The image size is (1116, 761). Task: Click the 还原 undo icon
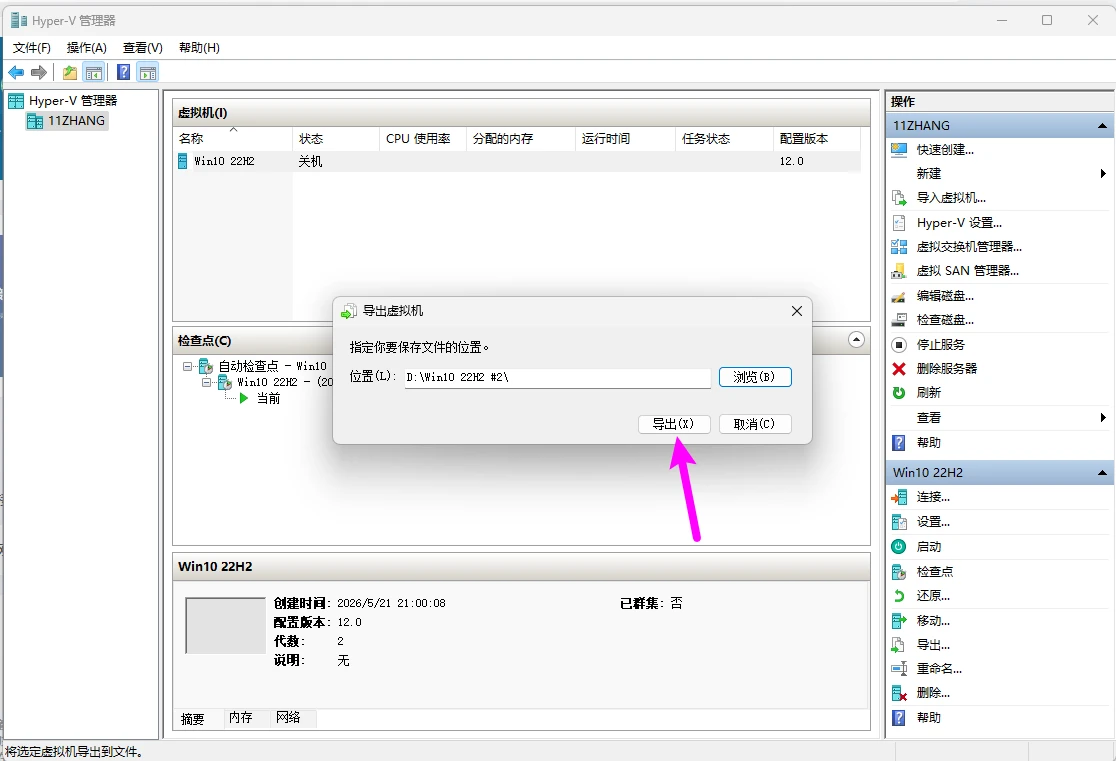tap(899, 596)
